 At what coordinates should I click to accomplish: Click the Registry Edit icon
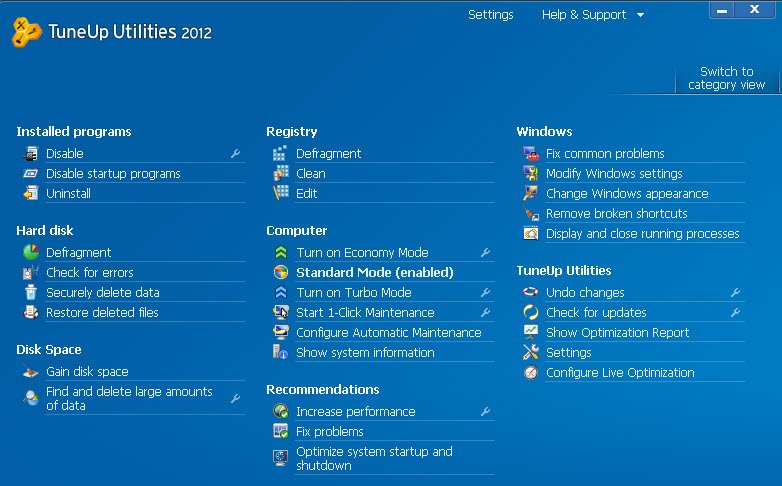pos(280,193)
